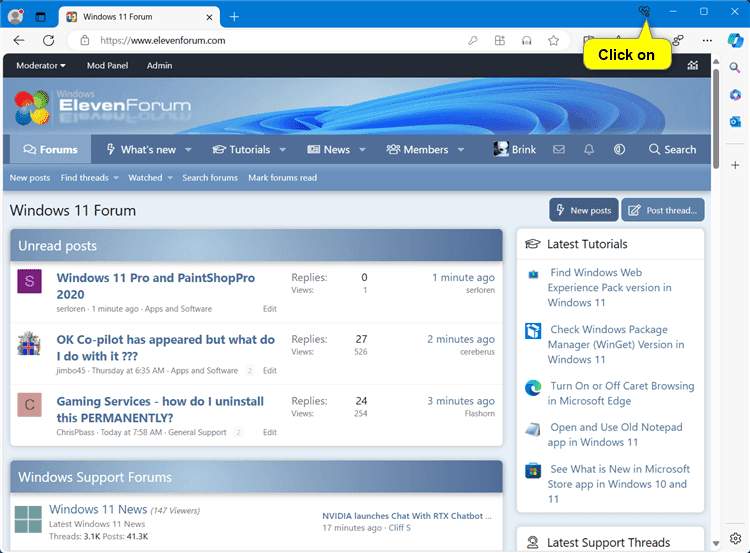The height and width of the screenshot is (553, 750).
Task: Toggle the forum dark/light style icon
Action: pyautogui.click(x=619, y=150)
